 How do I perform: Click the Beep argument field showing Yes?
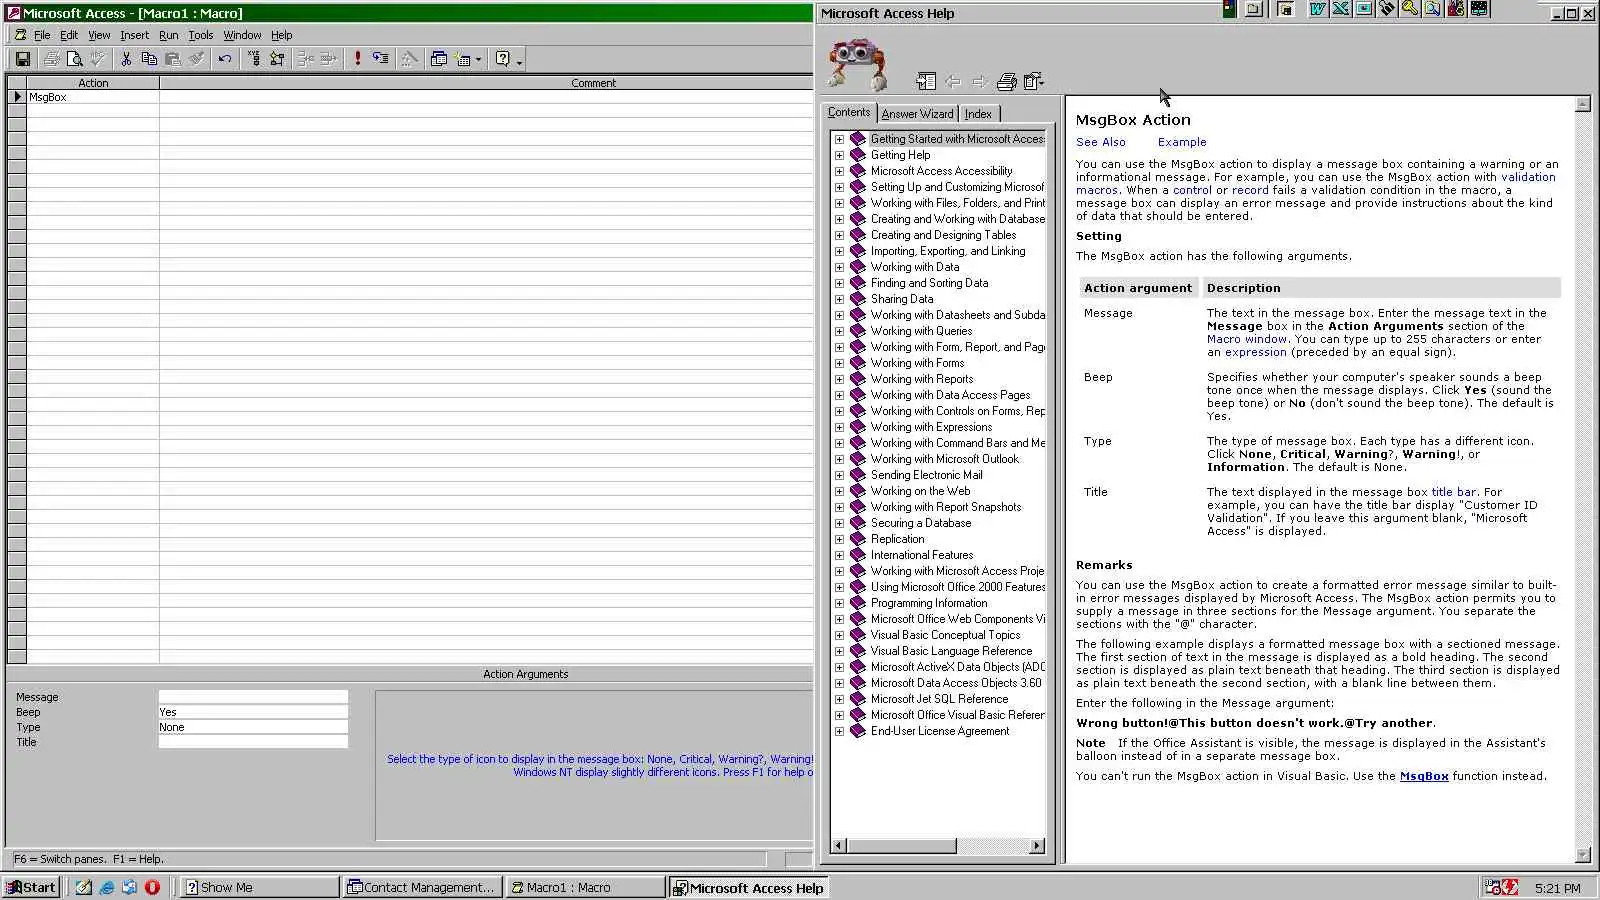point(253,712)
